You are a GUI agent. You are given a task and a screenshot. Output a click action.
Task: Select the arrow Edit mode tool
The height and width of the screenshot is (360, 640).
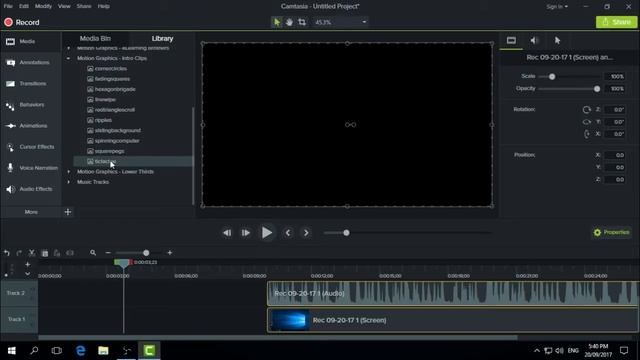point(277,22)
